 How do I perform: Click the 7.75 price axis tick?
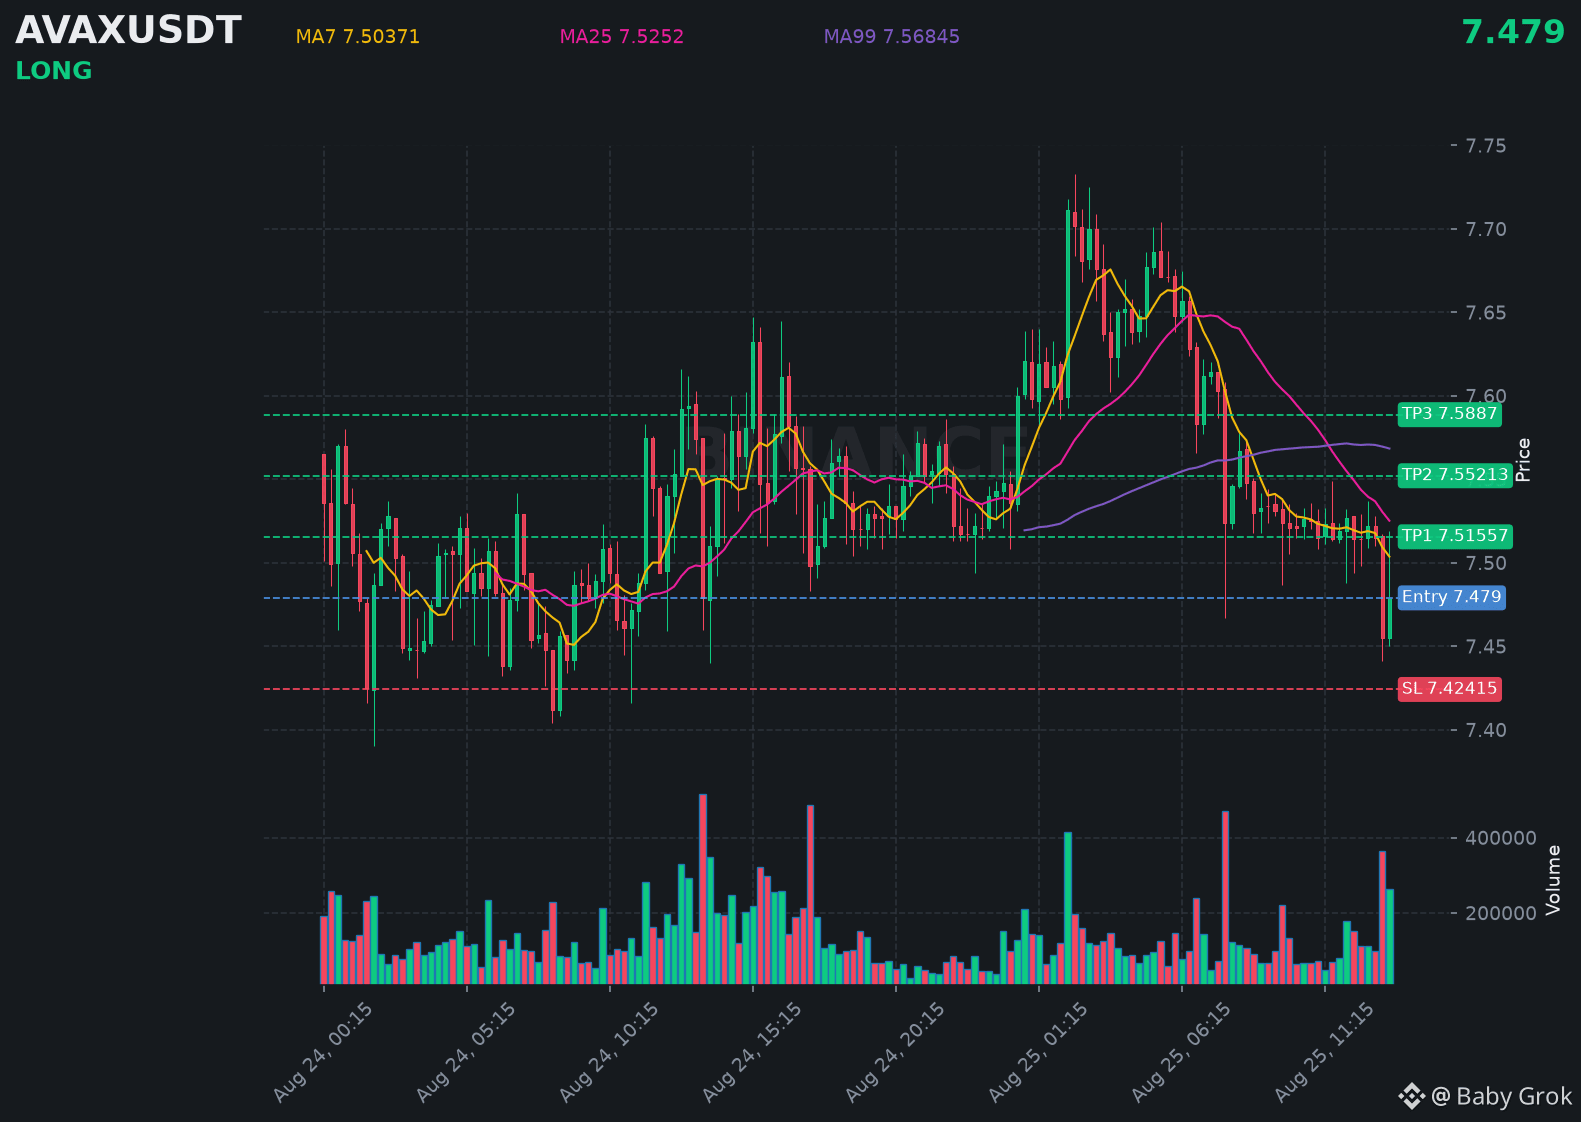tap(1486, 146)
